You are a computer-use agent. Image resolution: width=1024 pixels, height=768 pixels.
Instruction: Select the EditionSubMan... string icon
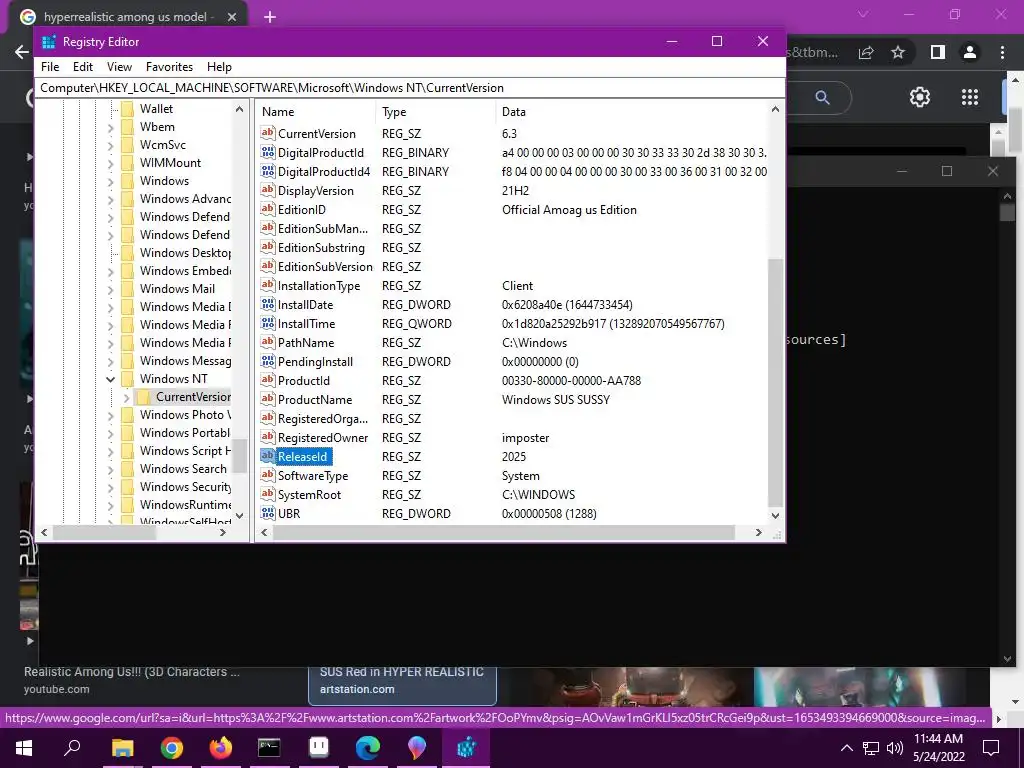tap(268, 228)
